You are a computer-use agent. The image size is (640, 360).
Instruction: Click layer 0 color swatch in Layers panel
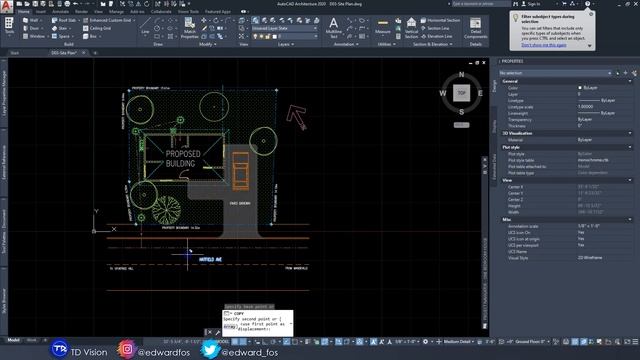pyautogui.click(x=274, y=36)
